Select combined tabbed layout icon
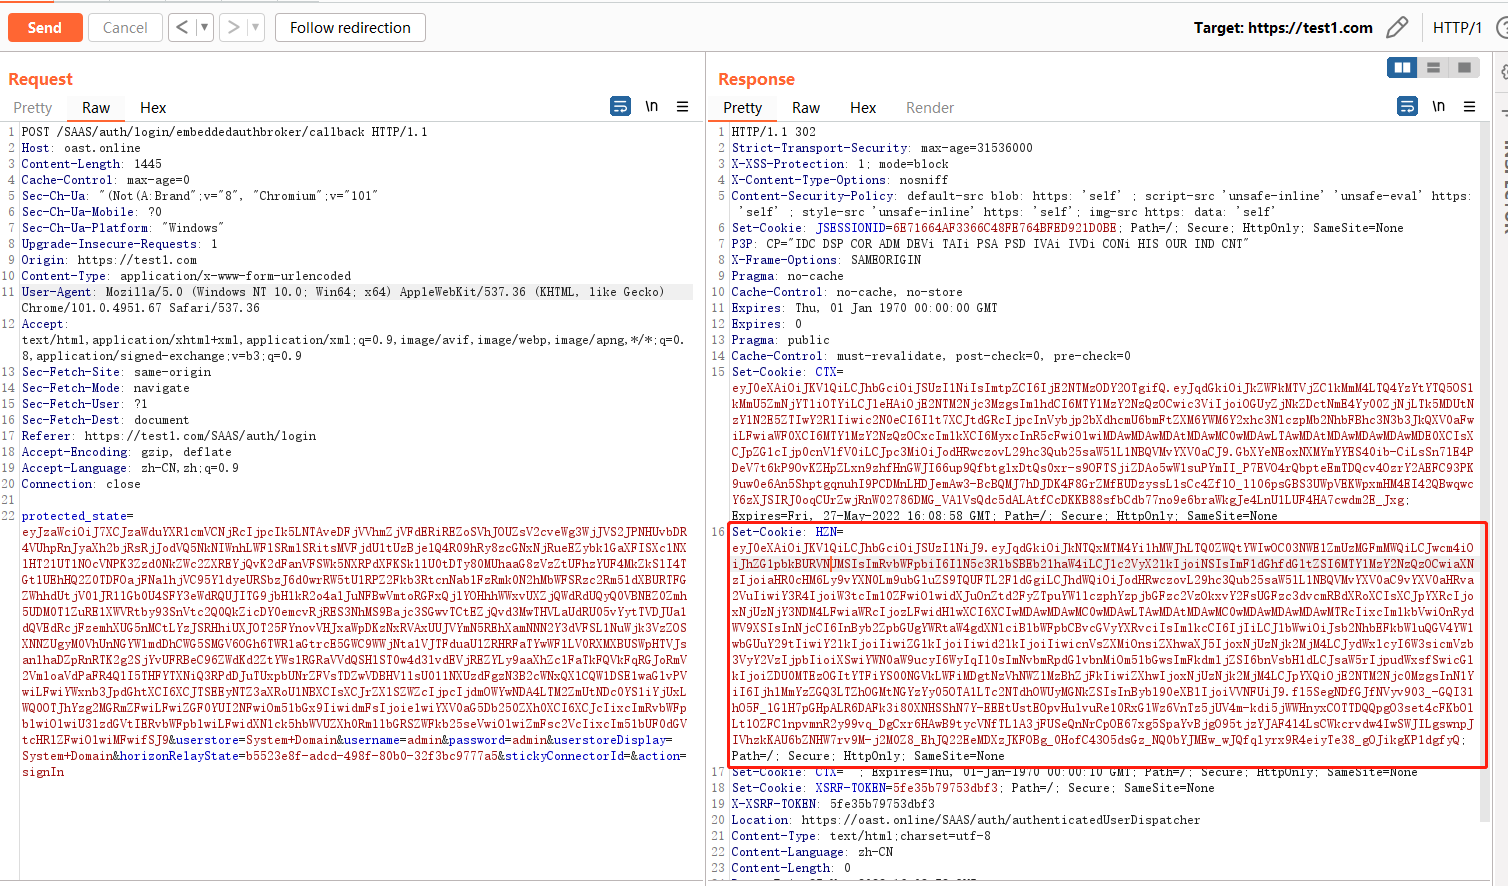 click(x=1464, y=67)
